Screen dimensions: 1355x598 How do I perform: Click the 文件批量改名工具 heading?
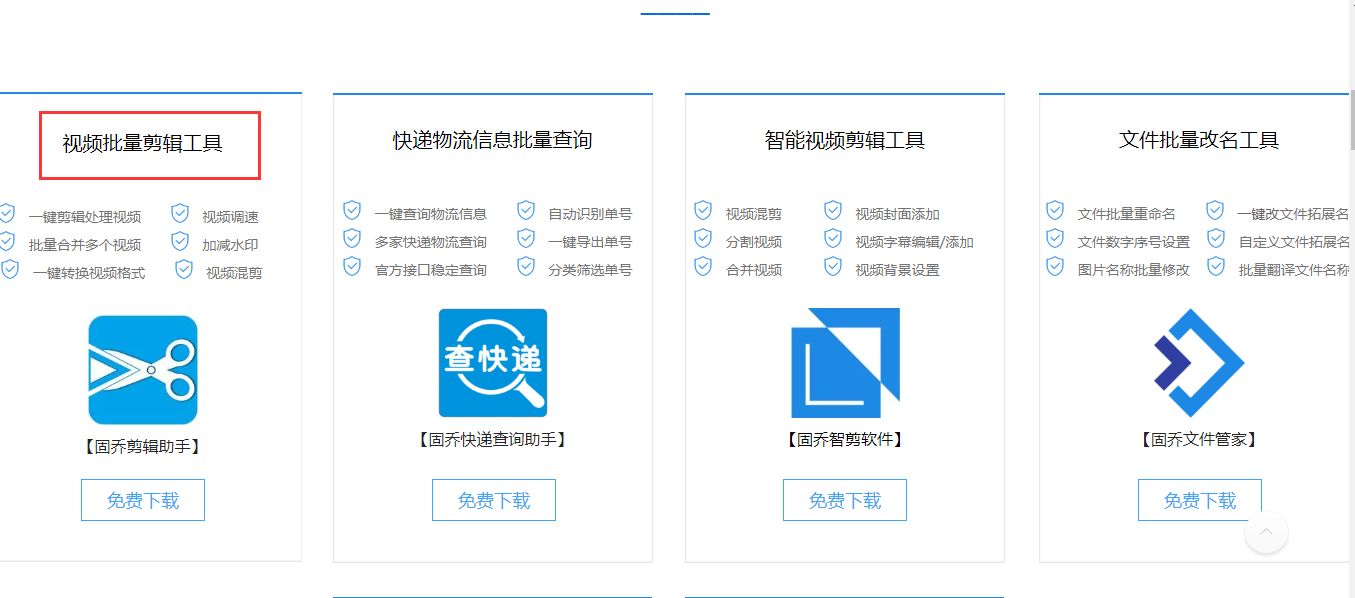point(1199,140)
